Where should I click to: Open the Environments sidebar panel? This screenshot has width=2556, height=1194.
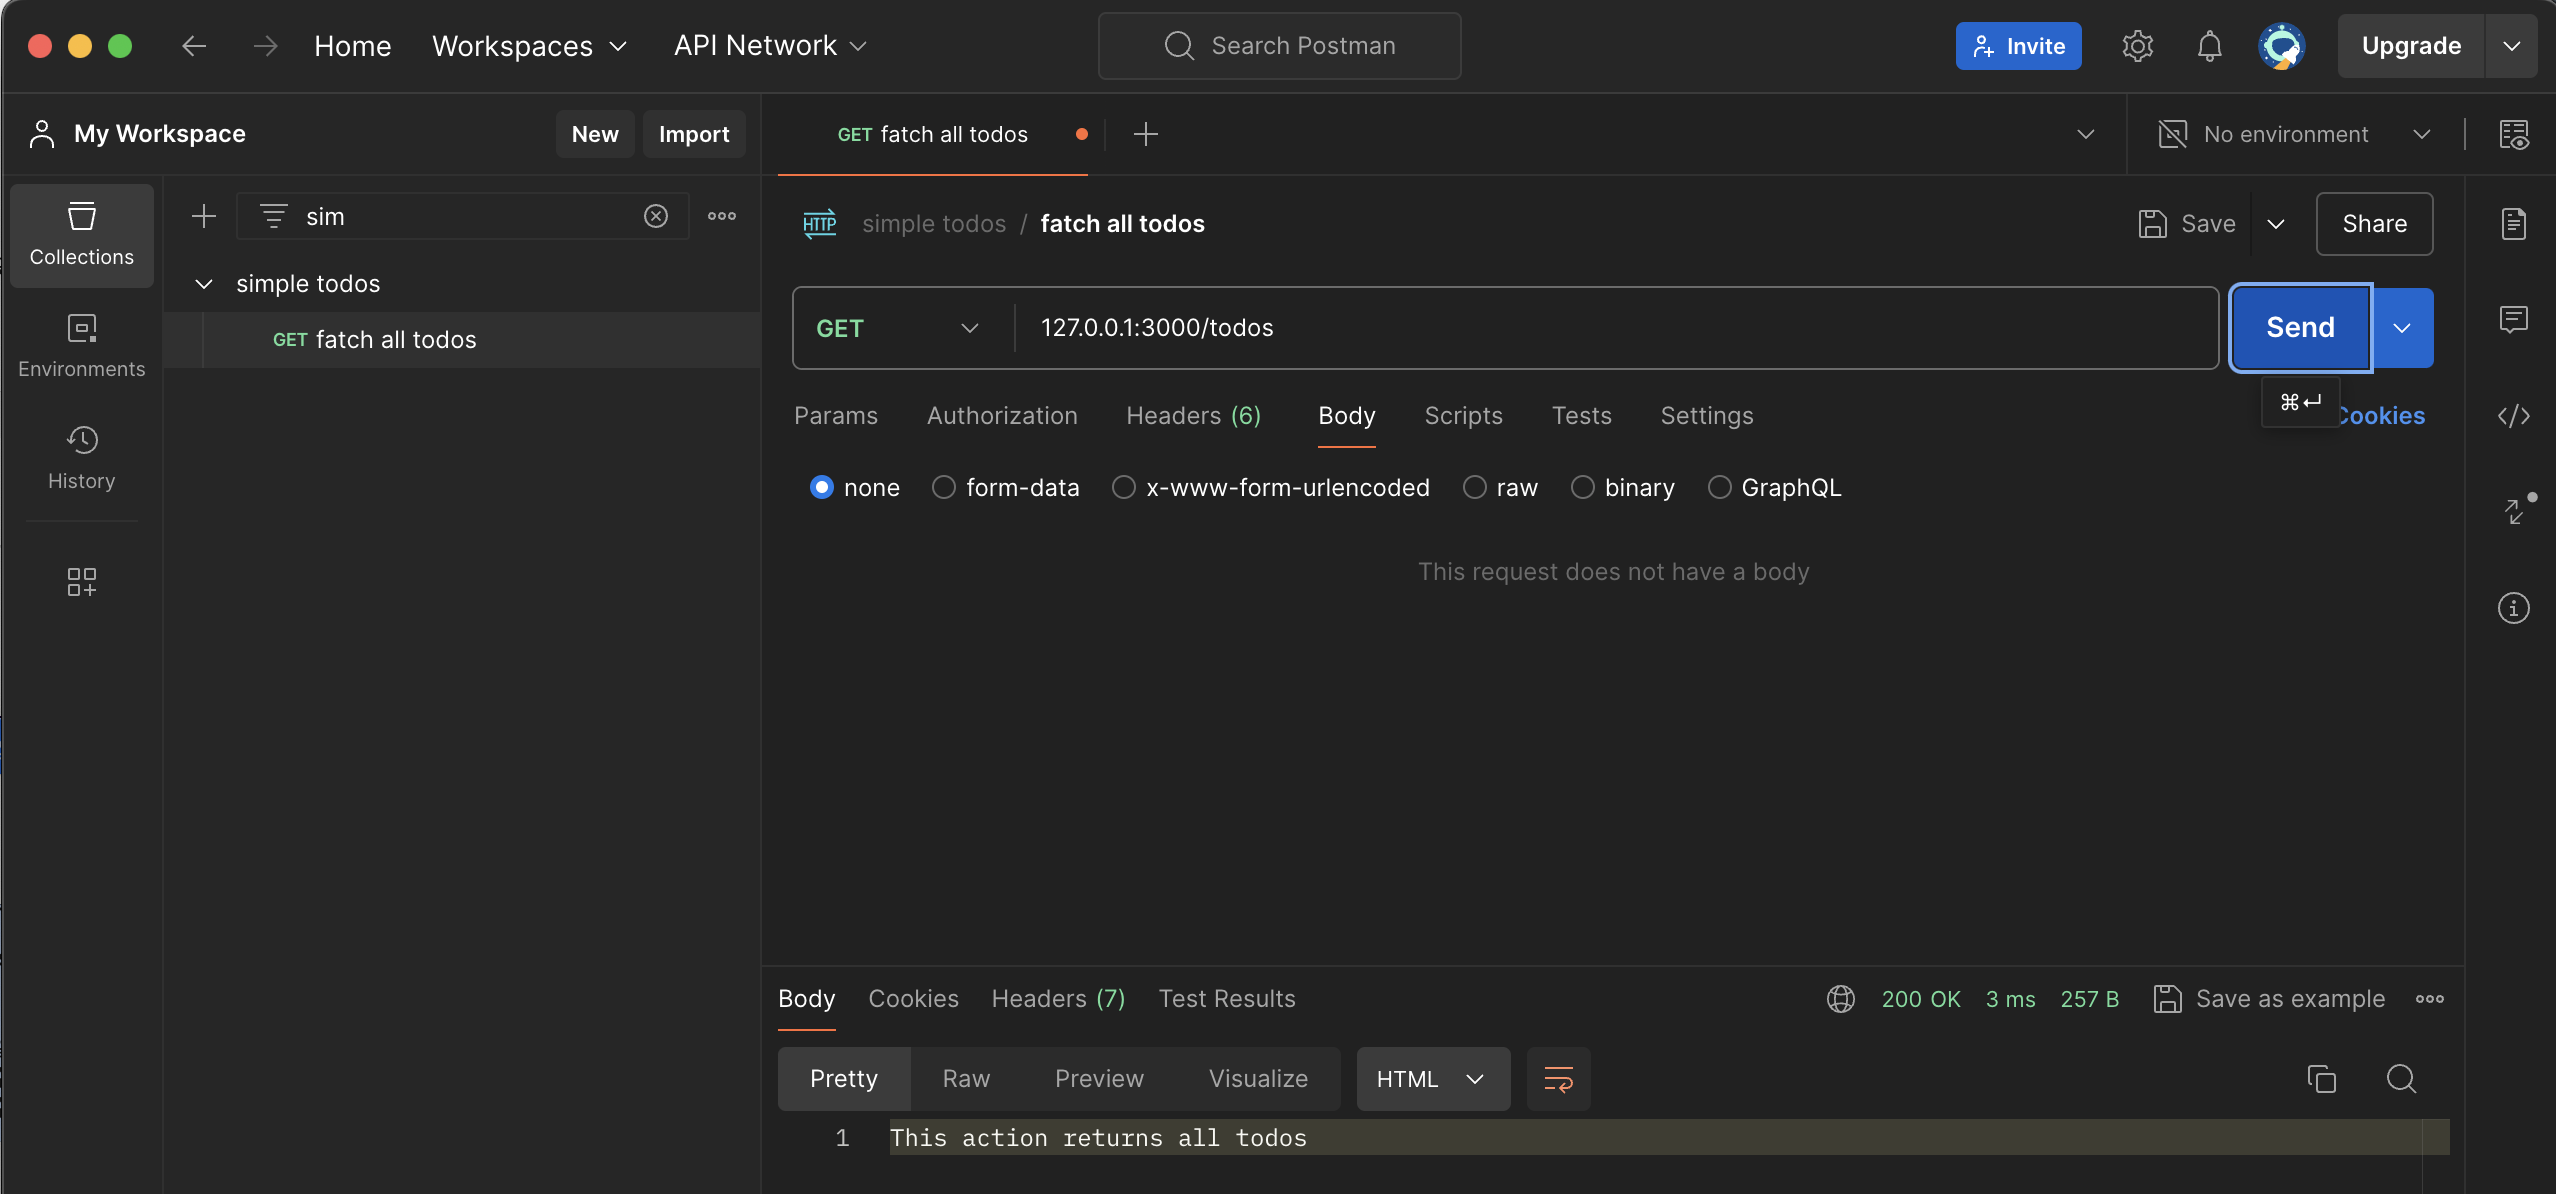82,346
